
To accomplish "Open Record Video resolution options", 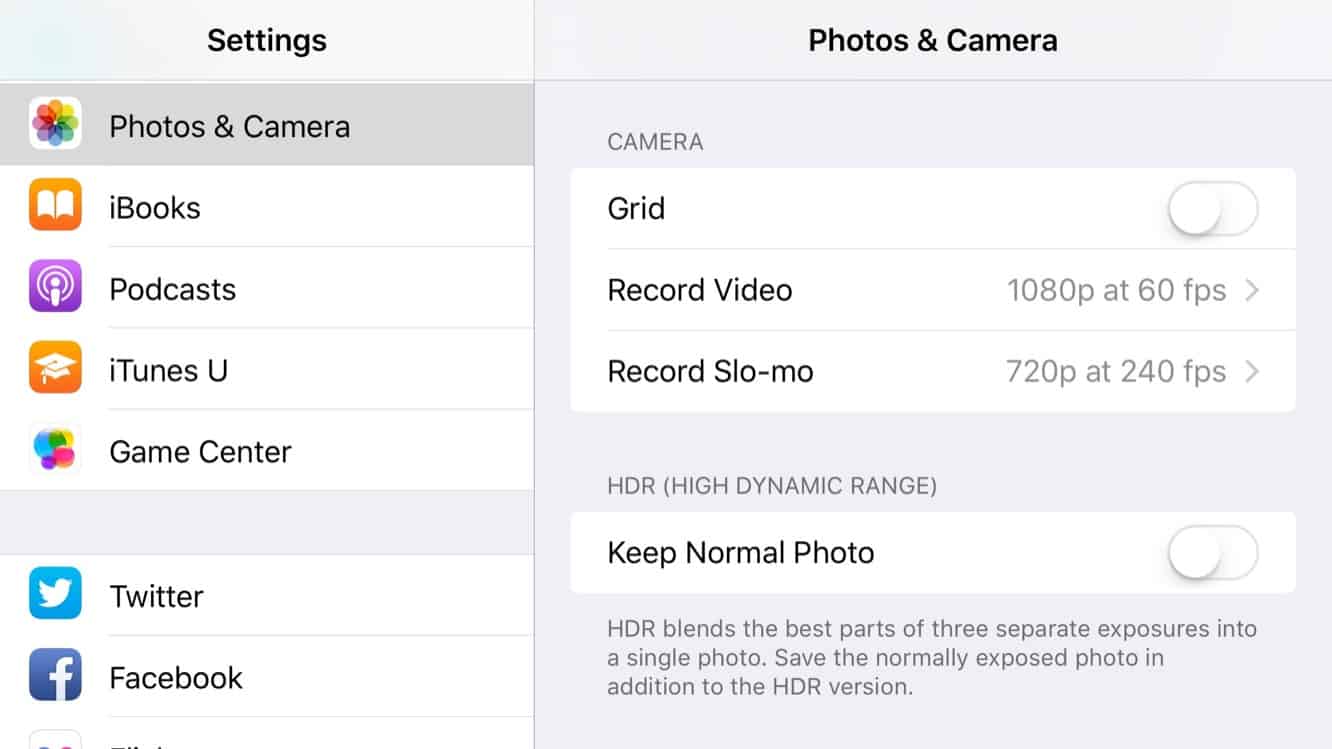I will [930, 290].
